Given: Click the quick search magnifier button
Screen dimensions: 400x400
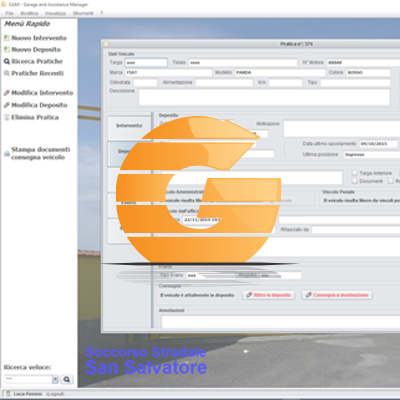Looking at the screenshot, I should 67,379.
